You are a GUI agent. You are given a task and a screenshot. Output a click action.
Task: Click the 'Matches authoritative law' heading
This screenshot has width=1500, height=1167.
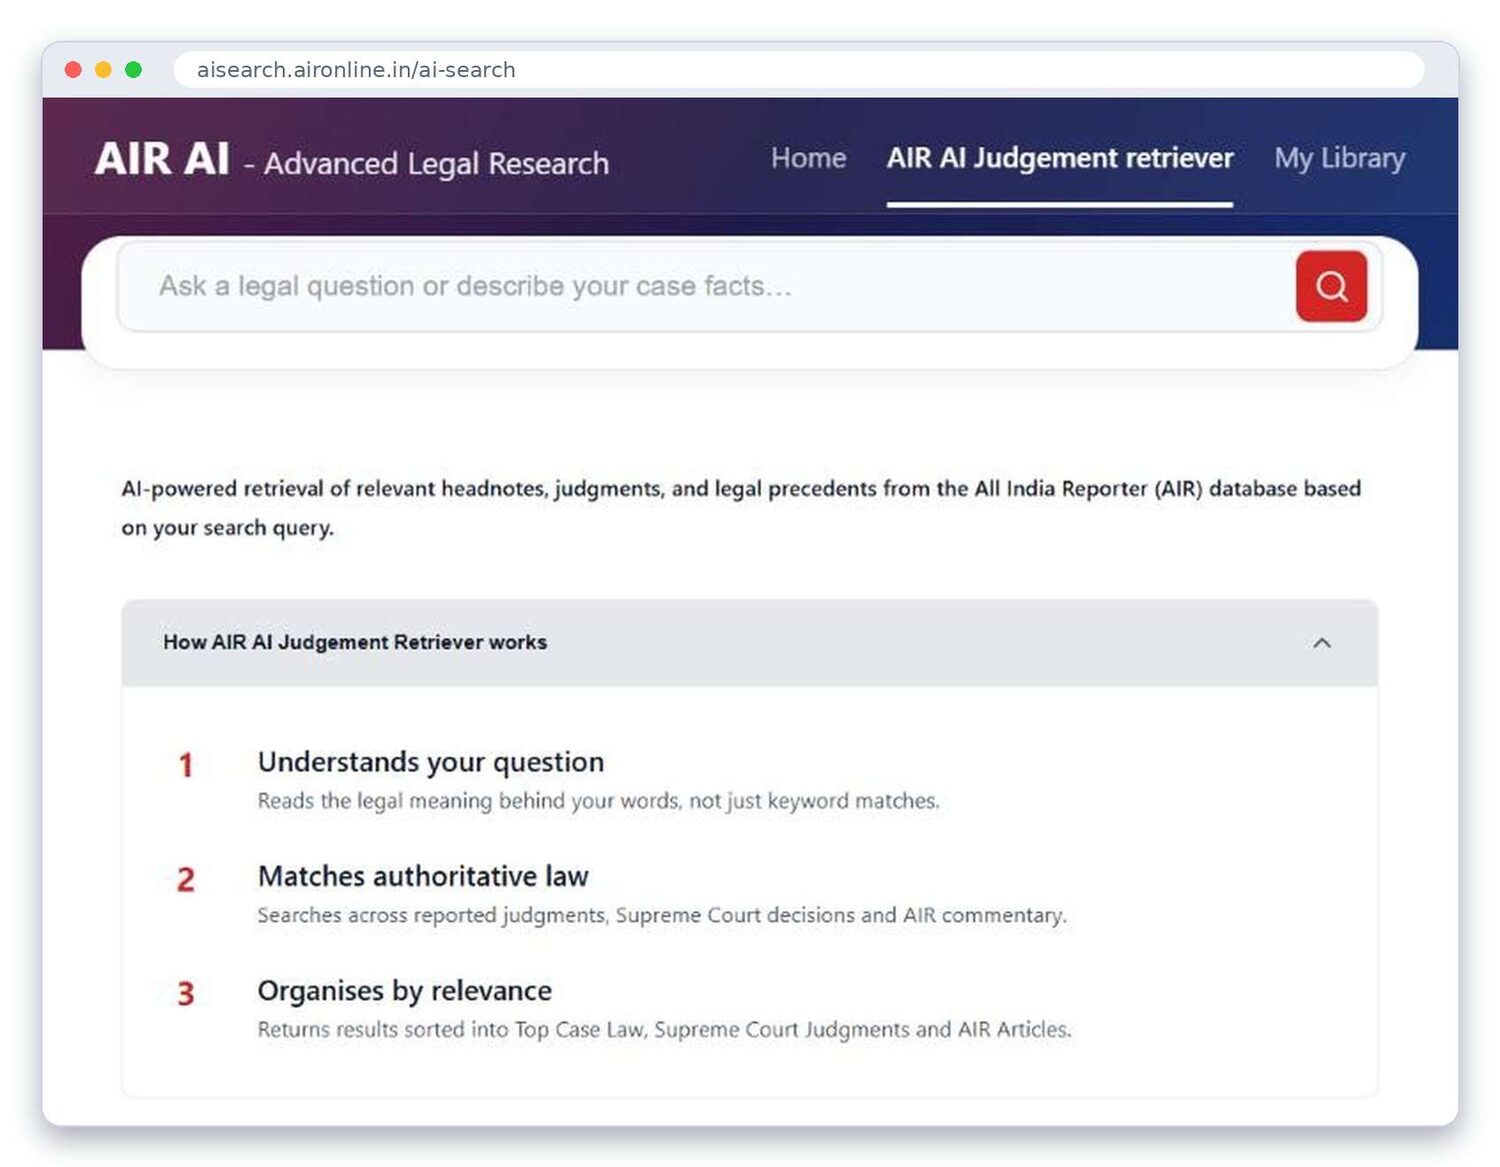click(423, 876)
